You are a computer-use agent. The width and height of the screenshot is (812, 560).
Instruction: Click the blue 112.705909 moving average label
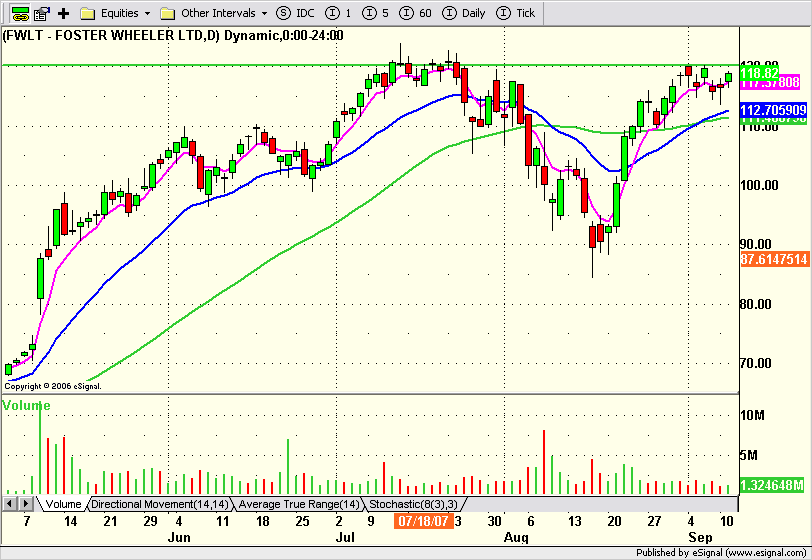773,110
